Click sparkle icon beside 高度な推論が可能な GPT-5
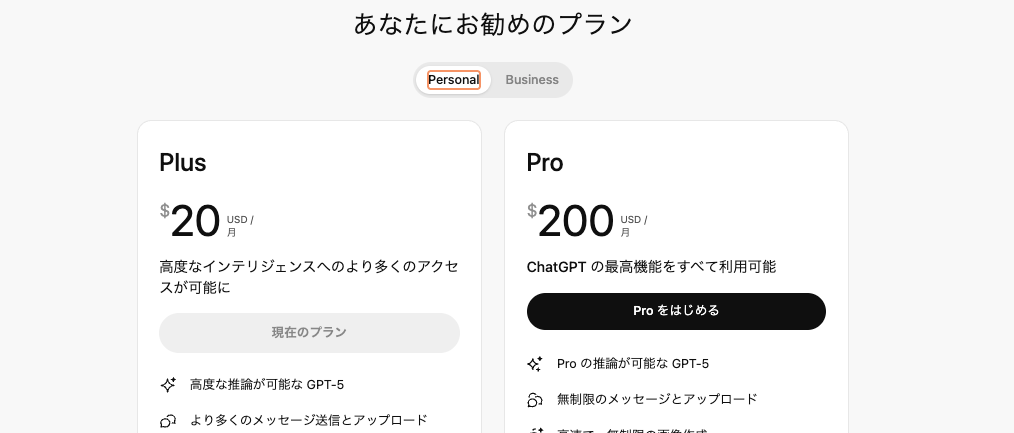The image size is (1014, 433). coord(169,385)
